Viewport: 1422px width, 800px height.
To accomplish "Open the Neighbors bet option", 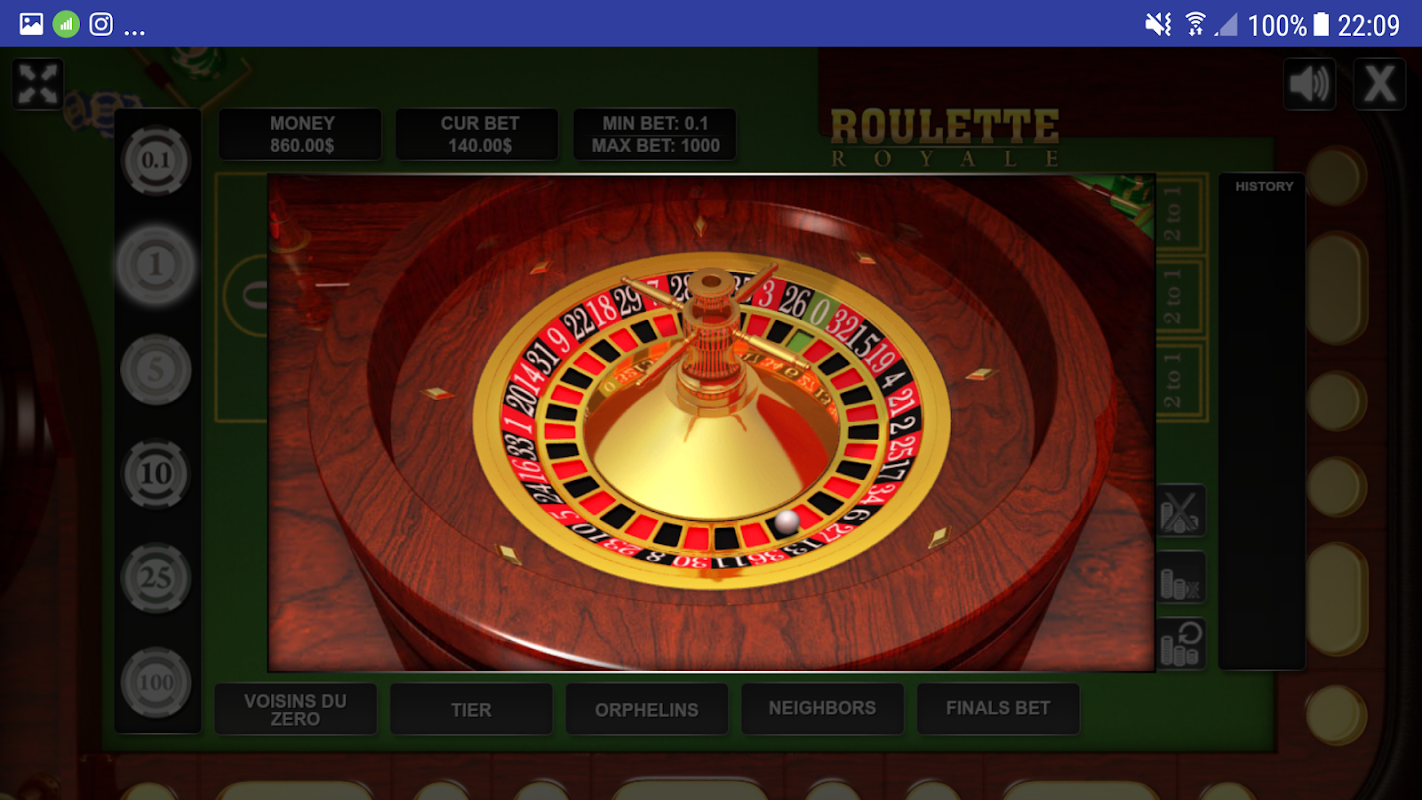I will pos(822,709).
